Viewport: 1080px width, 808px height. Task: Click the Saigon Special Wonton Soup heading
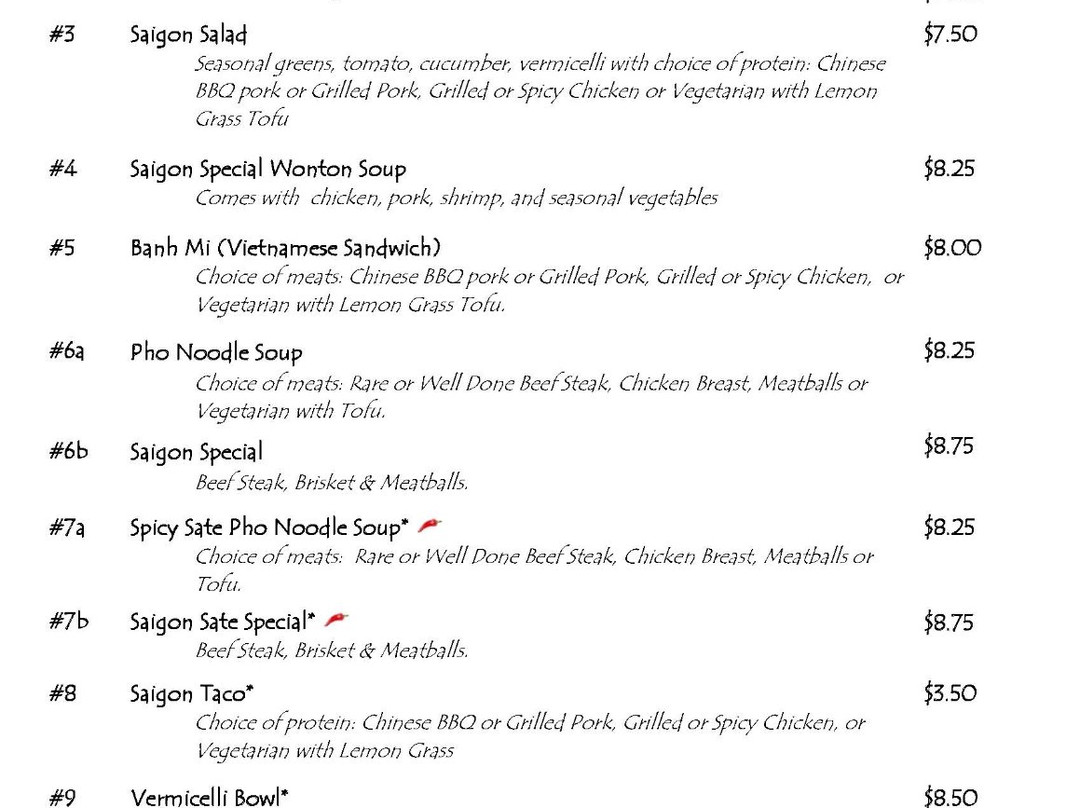[268, 169]
